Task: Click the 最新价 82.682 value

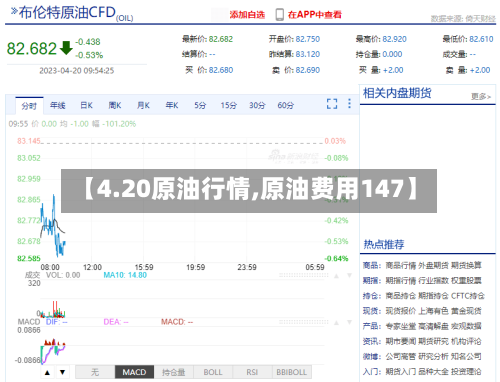Action: [x=221, y=39]
